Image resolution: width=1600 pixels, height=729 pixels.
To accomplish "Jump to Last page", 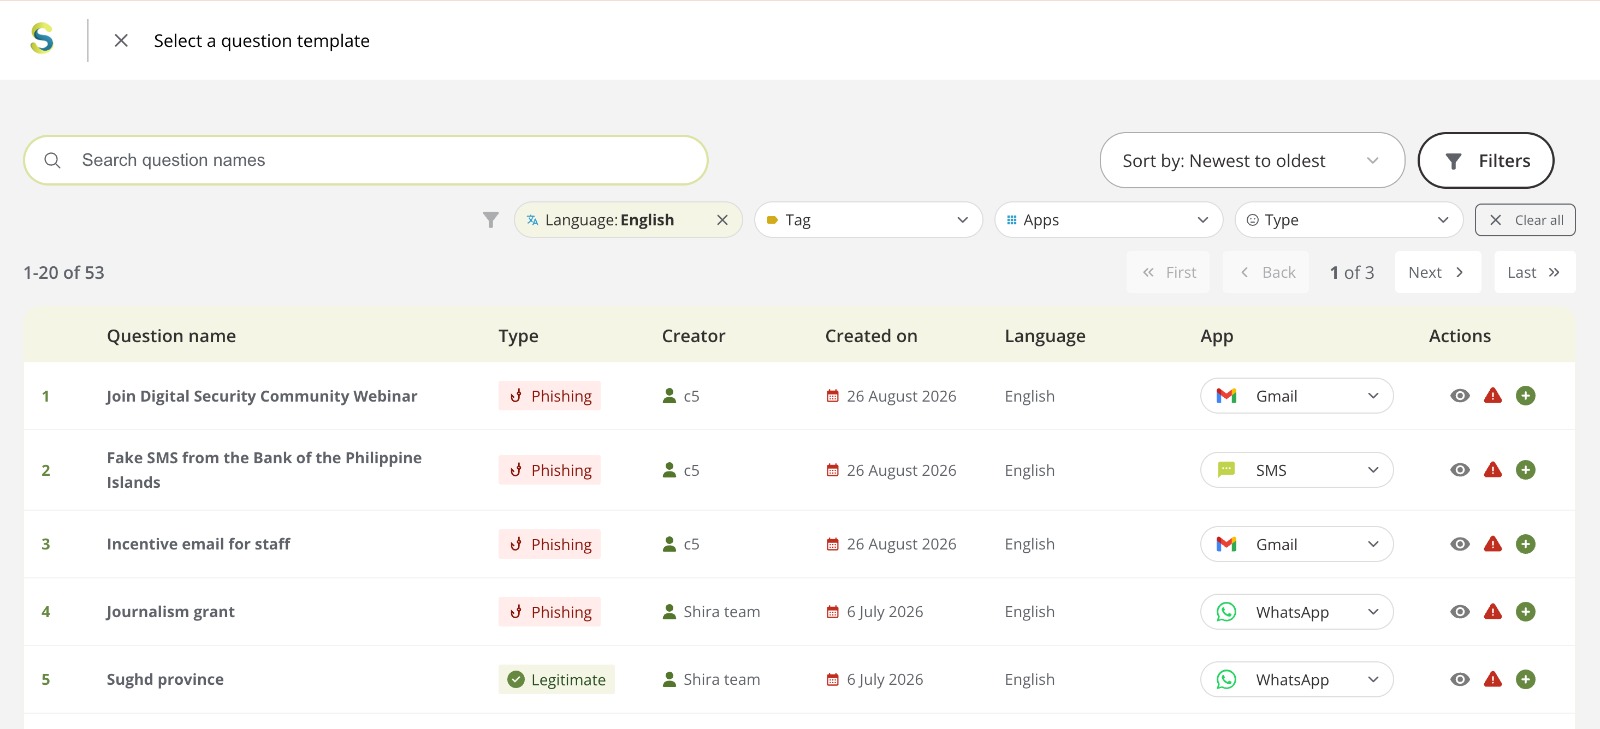I will coord(1534,272).
